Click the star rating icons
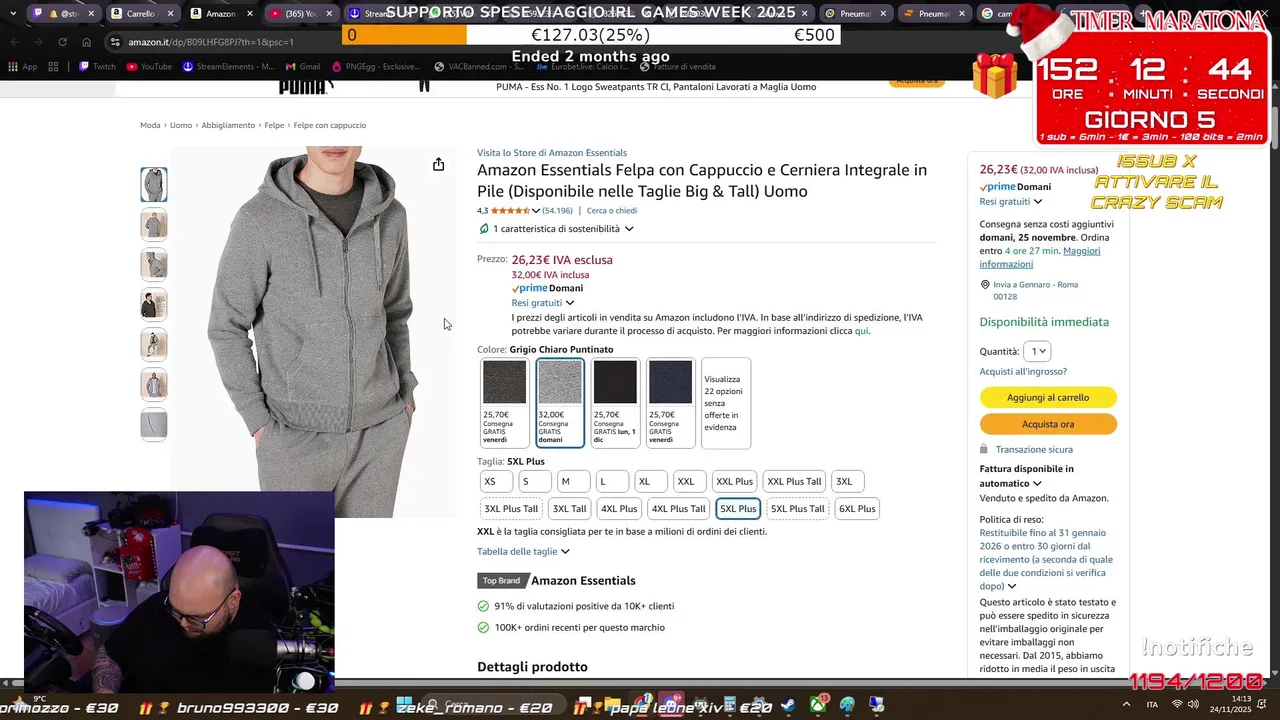 [510, 211]
